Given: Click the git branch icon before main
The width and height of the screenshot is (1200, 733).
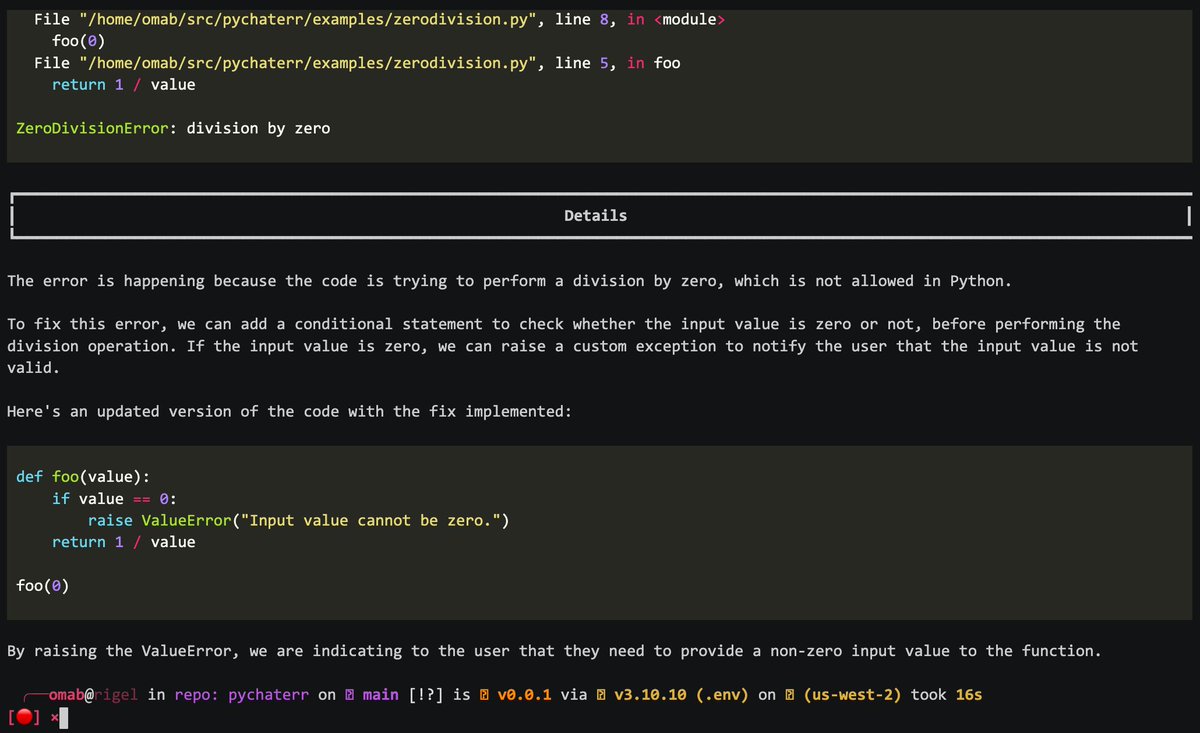Looking at the screenshot, I should click(x=347, y=694).
